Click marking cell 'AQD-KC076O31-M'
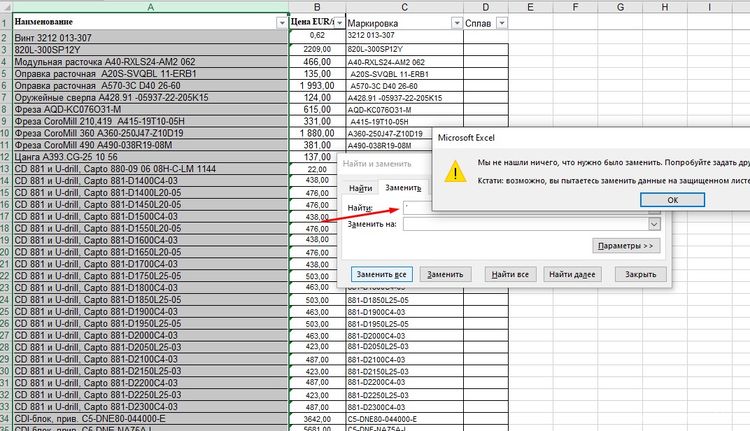The height and width of the screenshot is (431, 750). click(x=405, y=109)
